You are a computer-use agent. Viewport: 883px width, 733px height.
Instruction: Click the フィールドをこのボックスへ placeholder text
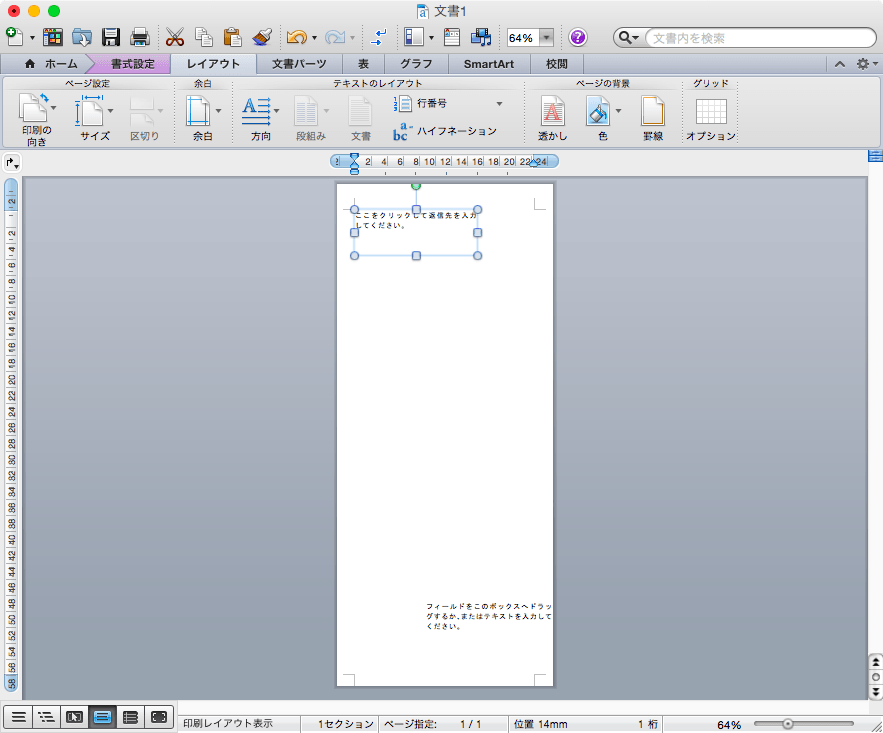click(489, 616)
